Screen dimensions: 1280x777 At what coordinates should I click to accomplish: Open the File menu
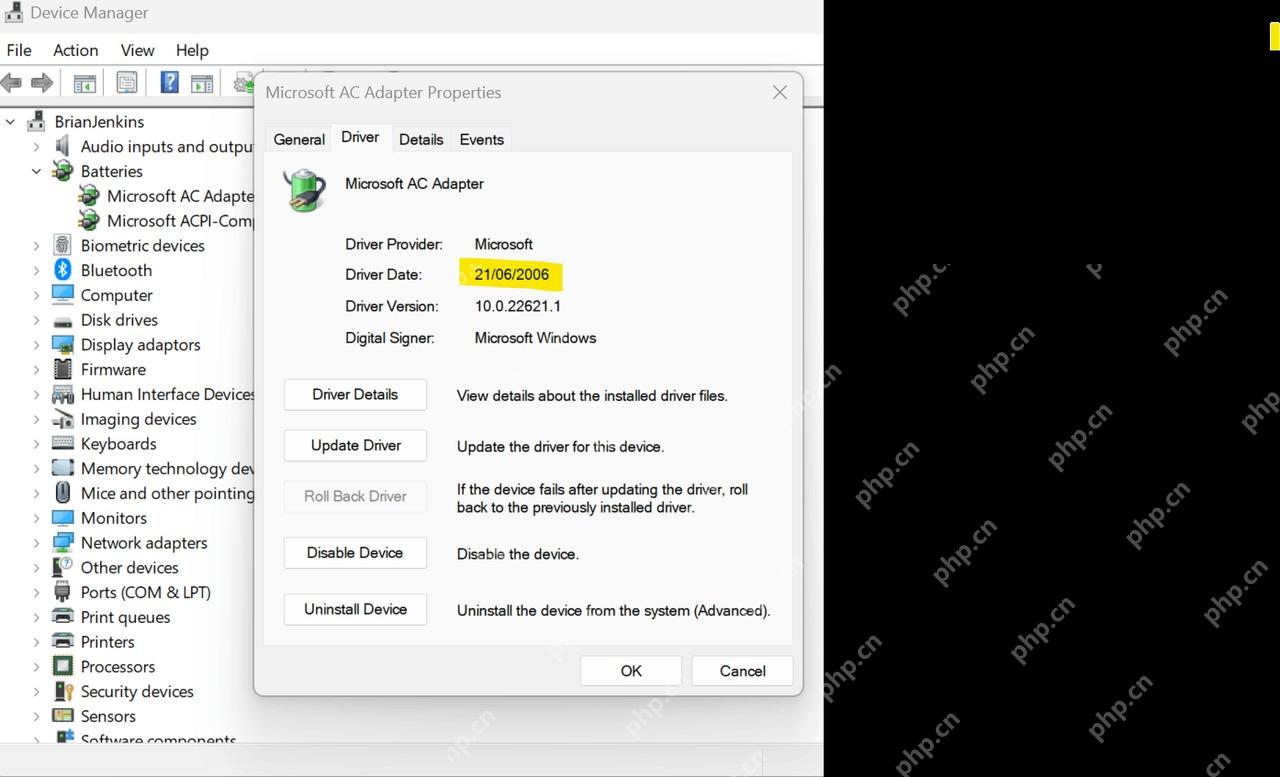click(19, 50)
